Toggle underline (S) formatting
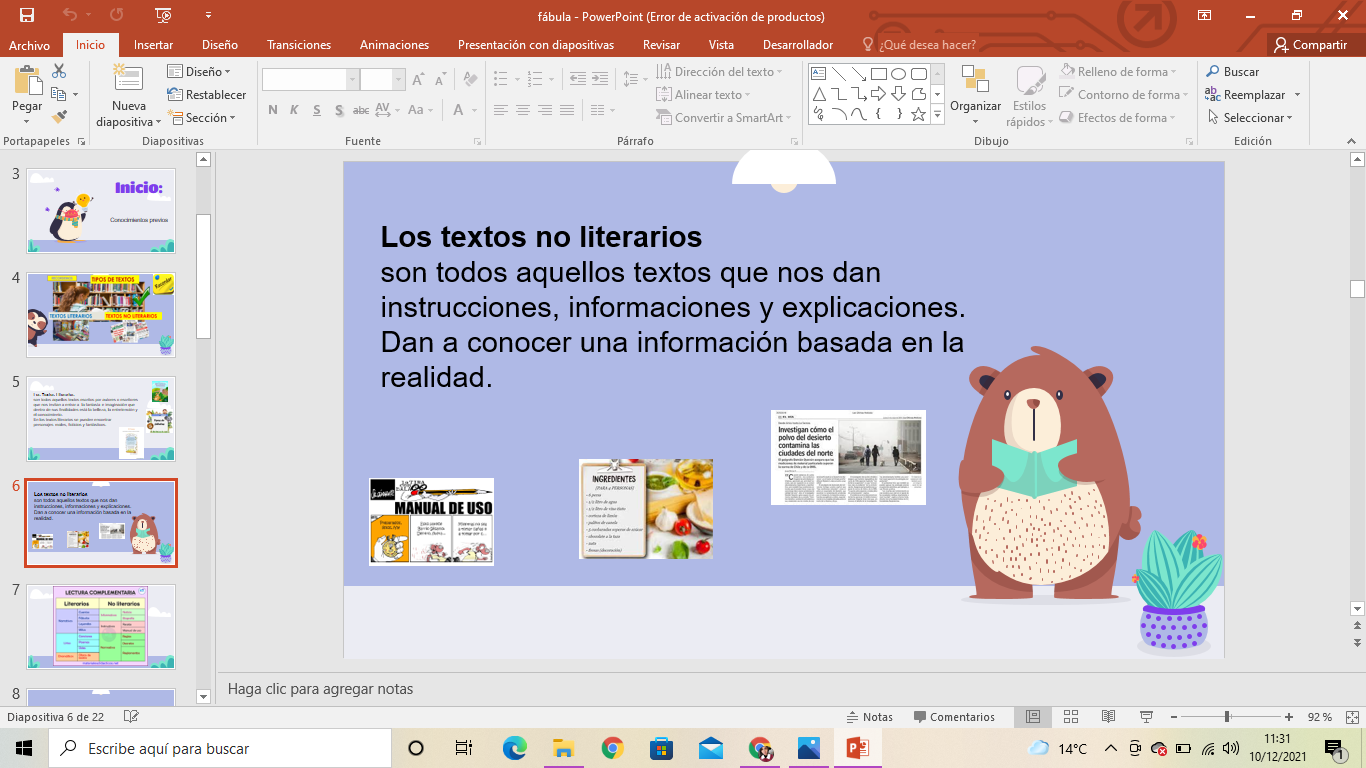The width and height of the screenshot is (1366, 768). [x=317, y=110]
